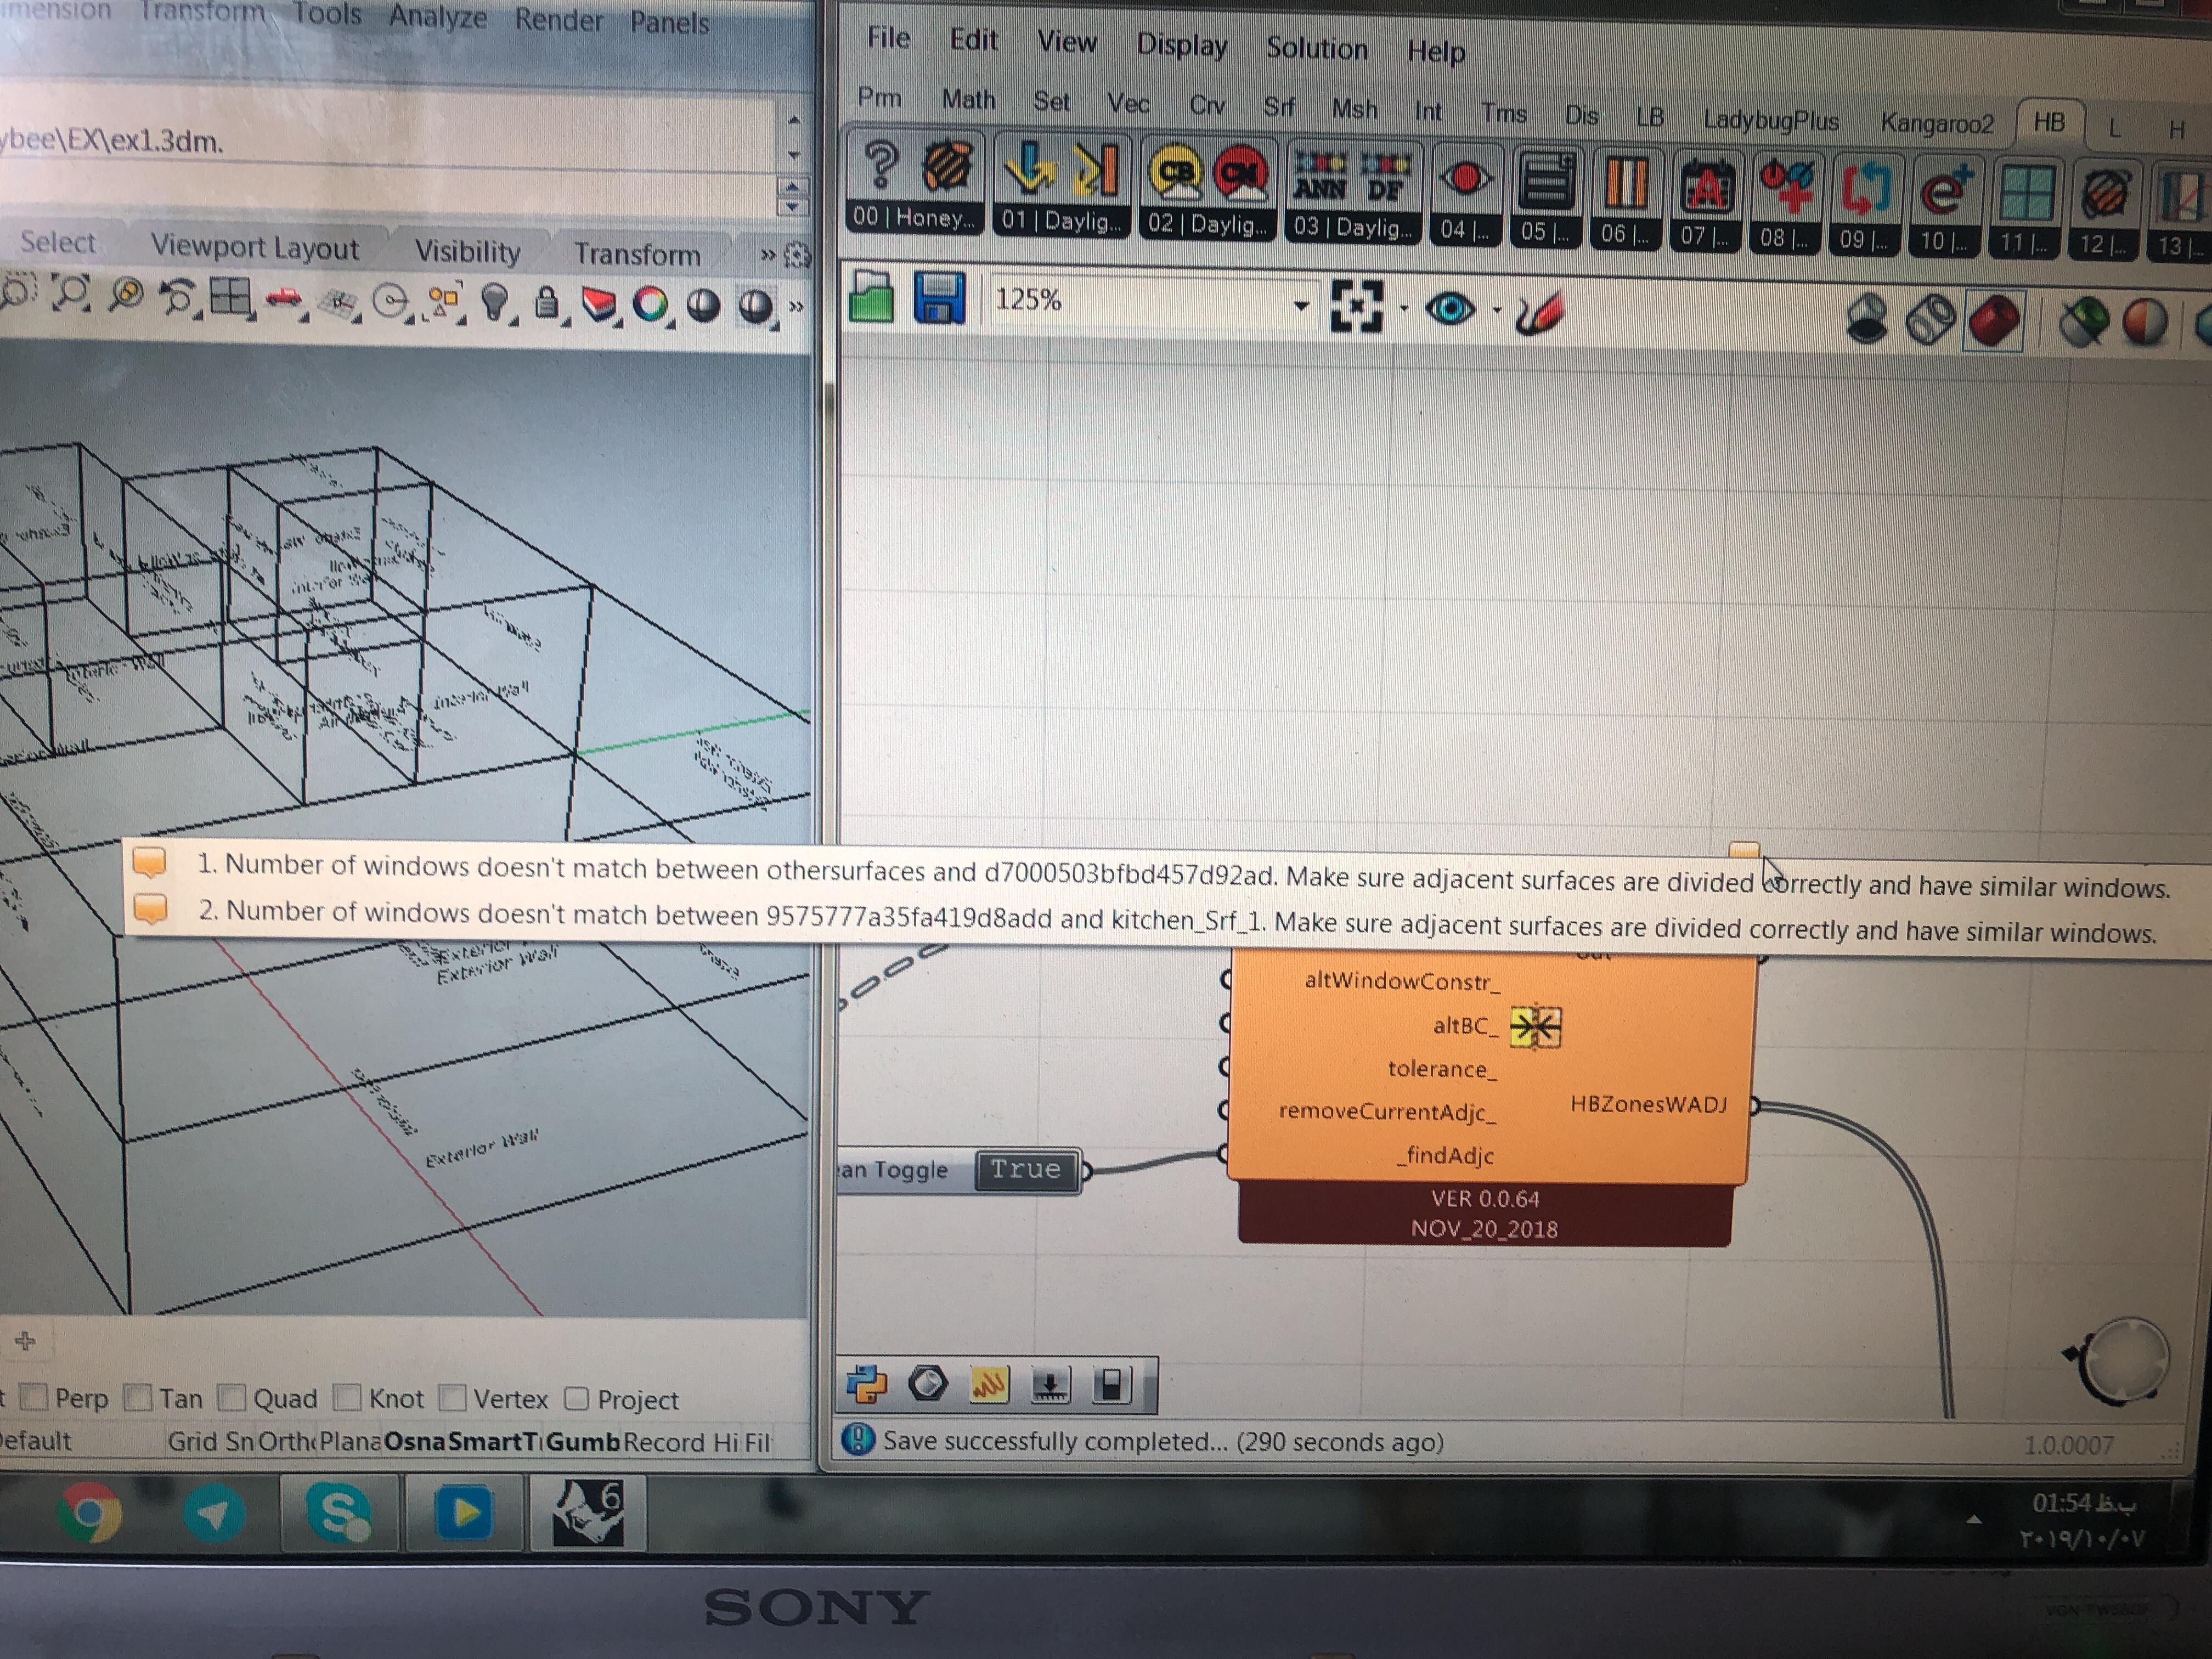Enable the Vertex osnap checkbox
The width and height of the screenshot is (2212, 1659).
(x=452, y=1397)
